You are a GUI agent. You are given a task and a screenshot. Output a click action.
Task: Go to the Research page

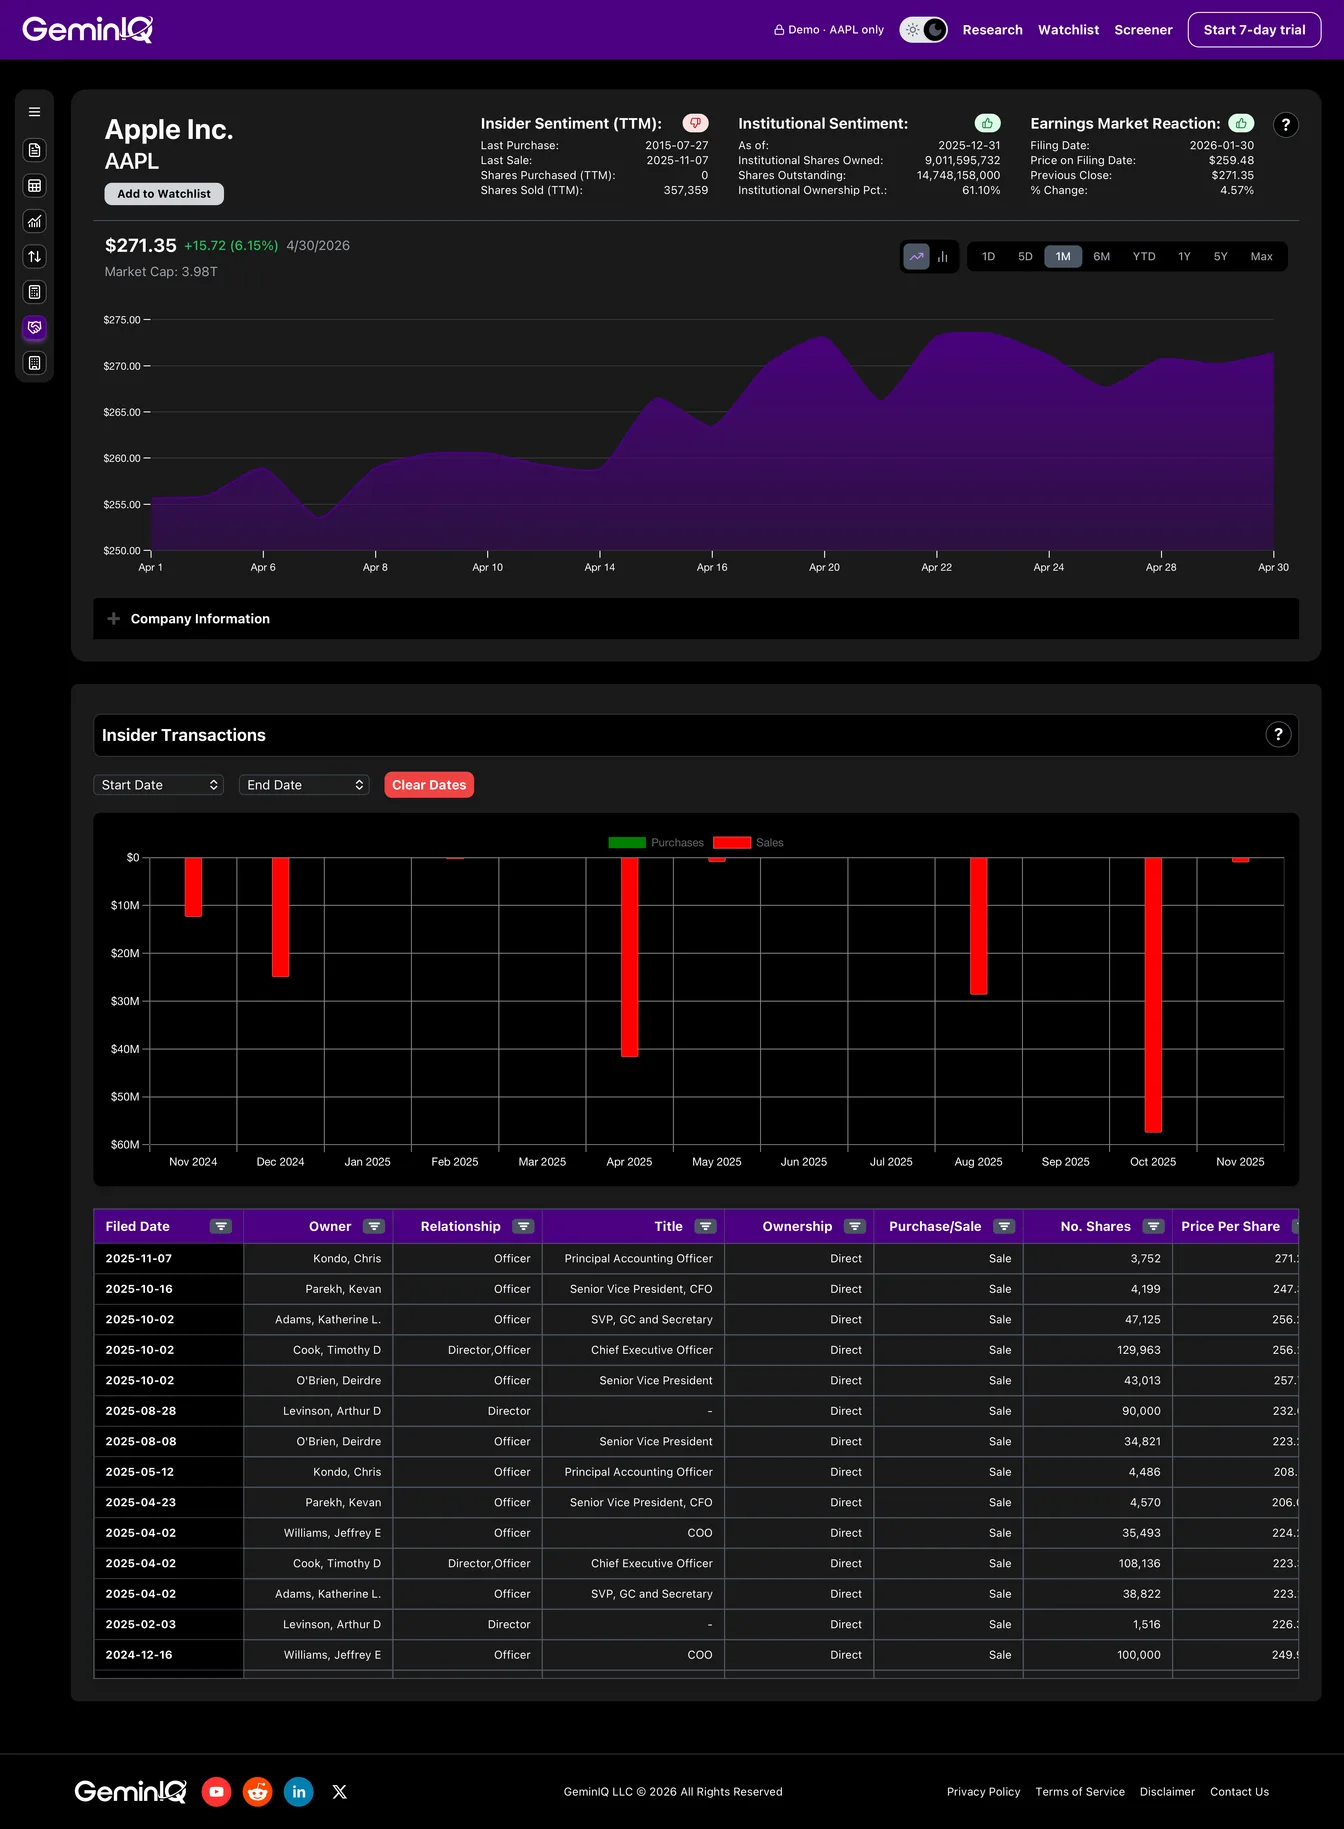992,30
